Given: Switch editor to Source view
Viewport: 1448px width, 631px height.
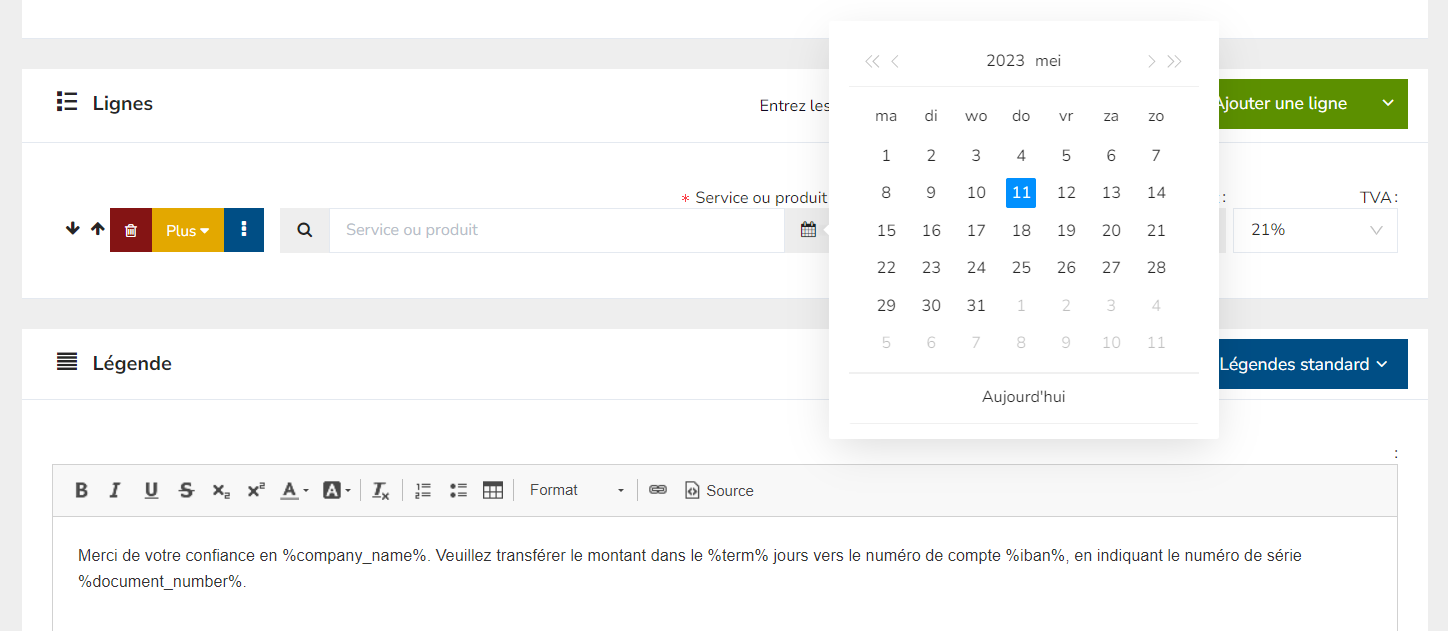Looking at the screenshot, I should tap(719, 490).
